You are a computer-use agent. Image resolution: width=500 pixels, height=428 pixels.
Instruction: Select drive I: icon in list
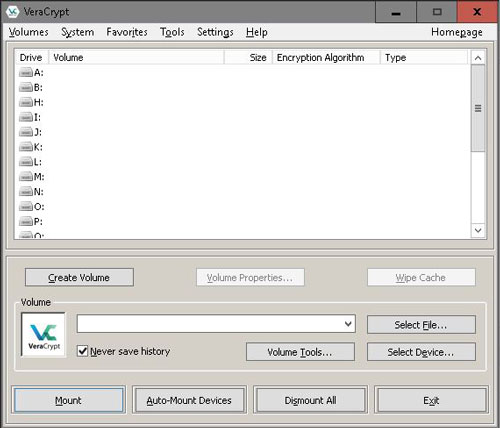[x=26, y=117]
